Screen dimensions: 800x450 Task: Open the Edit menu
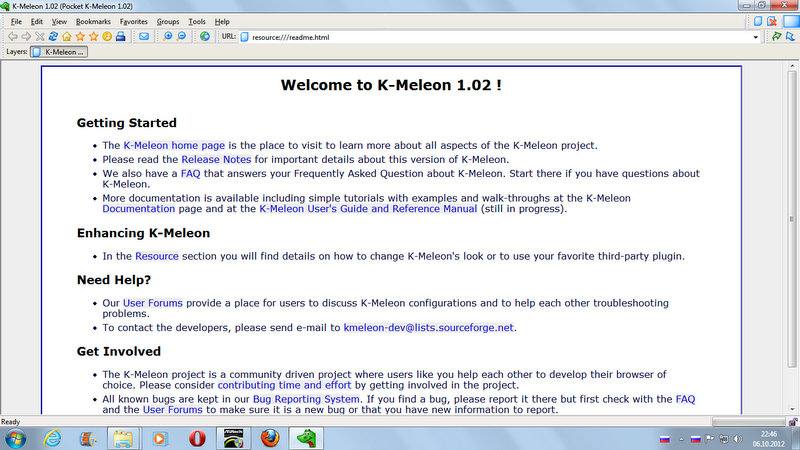[x=37, y=22]
